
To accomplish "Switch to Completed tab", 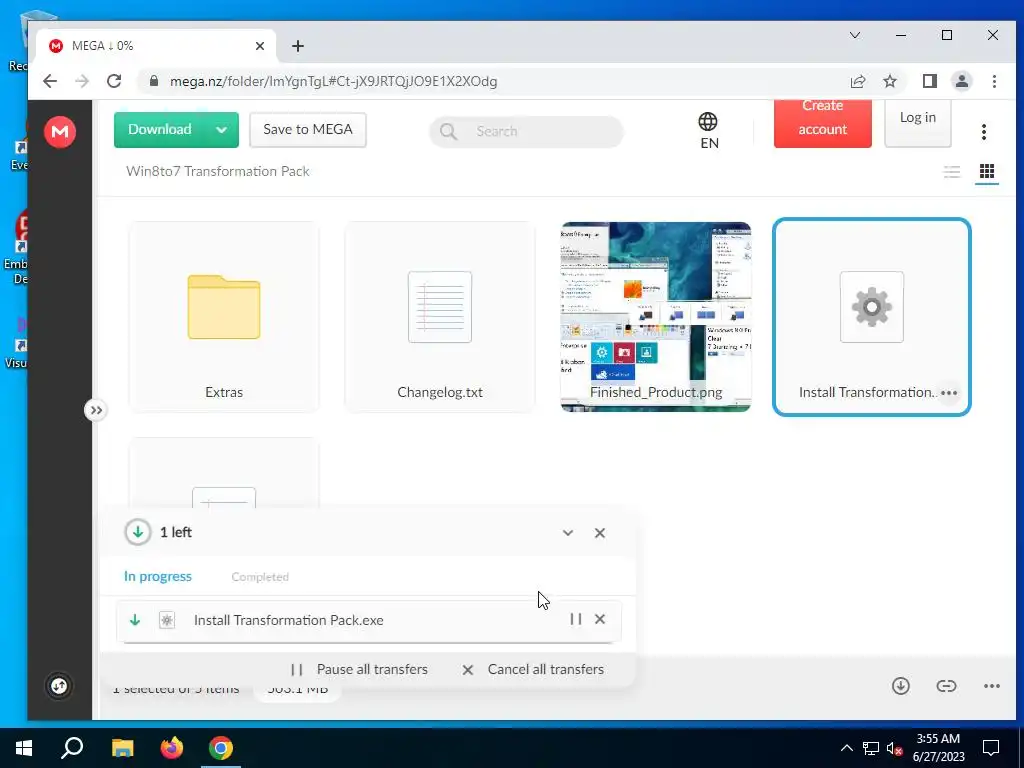I will [260, 577].
